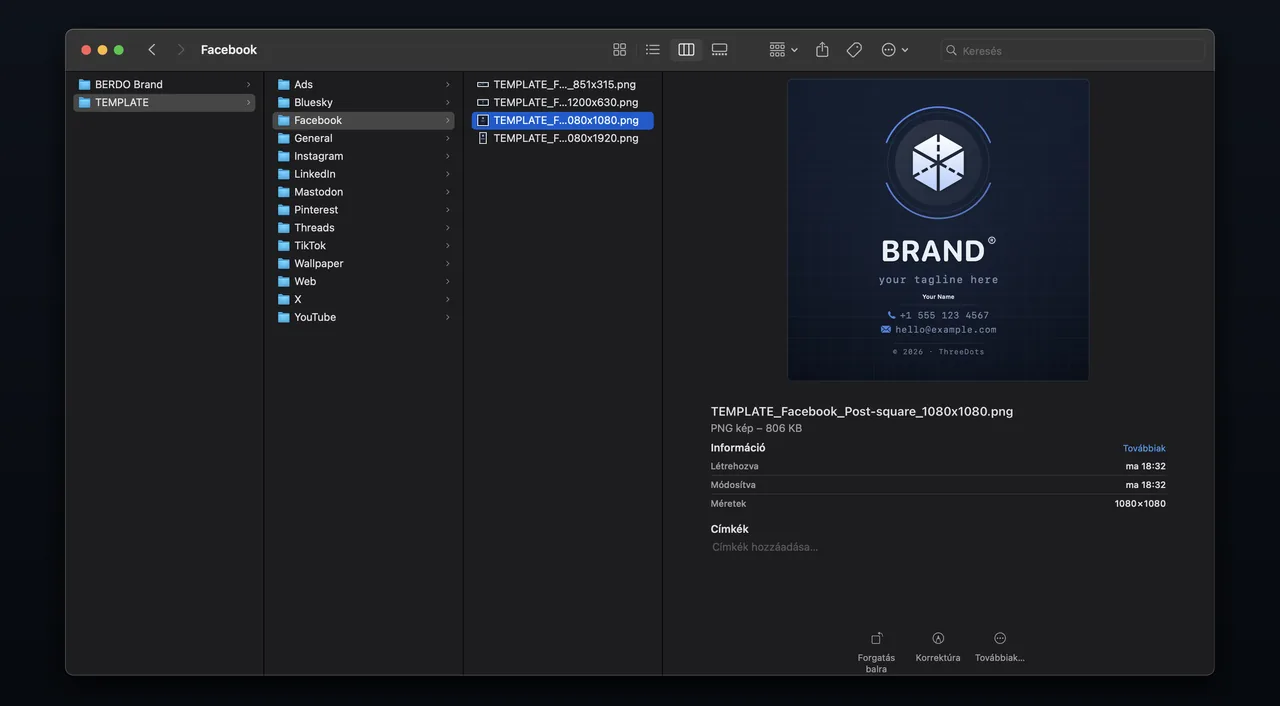Go back with the left chevron
Image resolution: width=1280 pixels, height=706 pixels.
(152, 50)
